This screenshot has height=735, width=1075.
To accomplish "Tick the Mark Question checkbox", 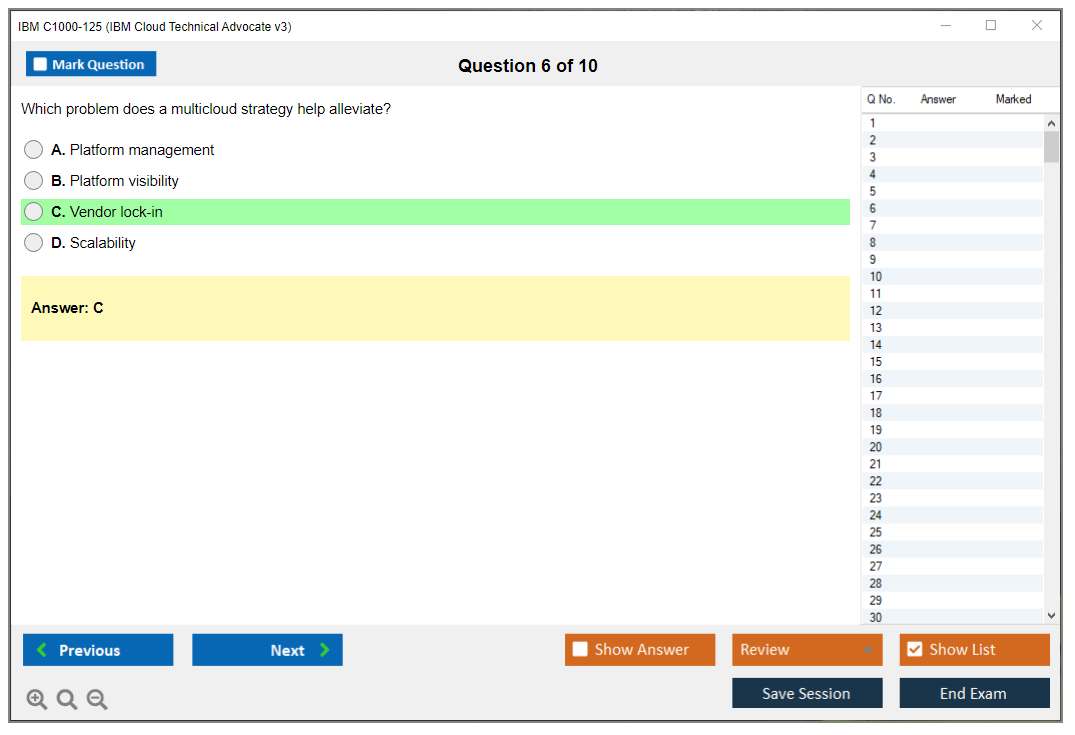I will coord(41,65).
